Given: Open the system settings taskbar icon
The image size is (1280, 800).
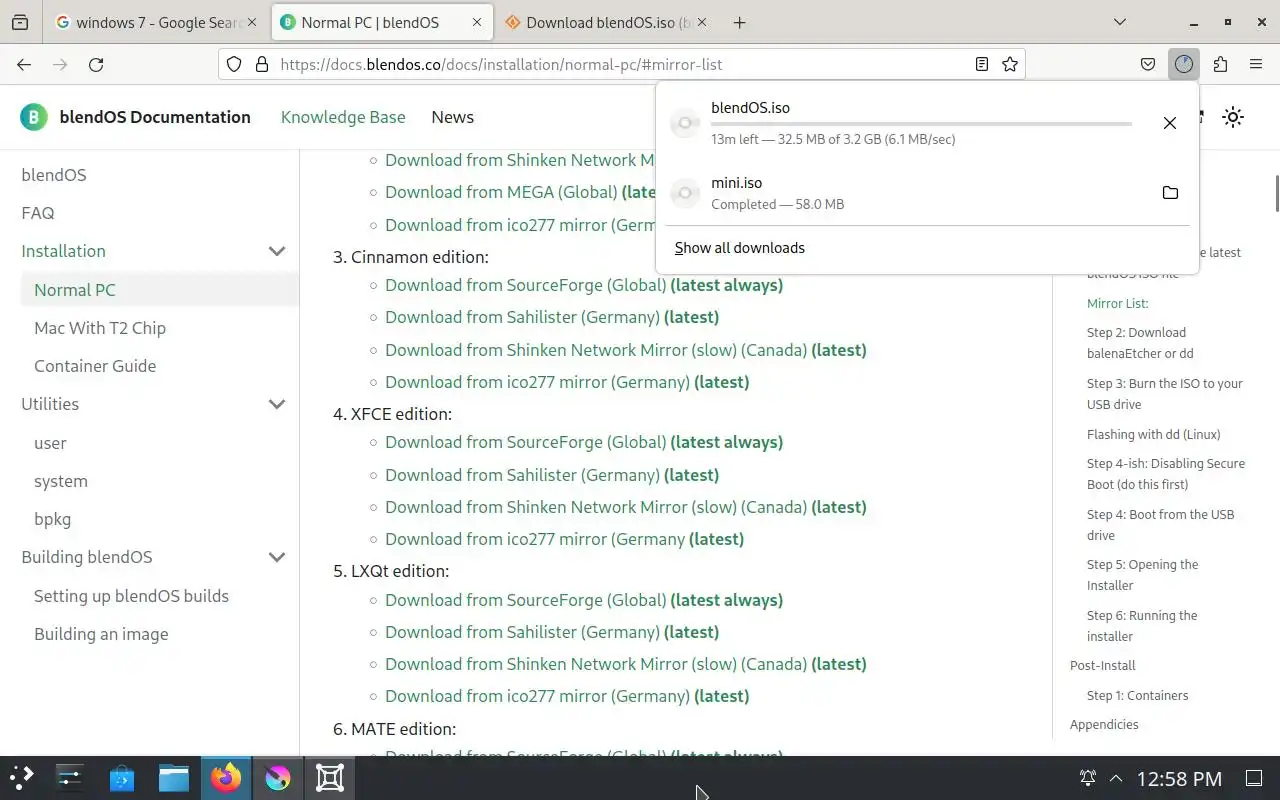Looking at the screenshot, I should click(70, 778).
